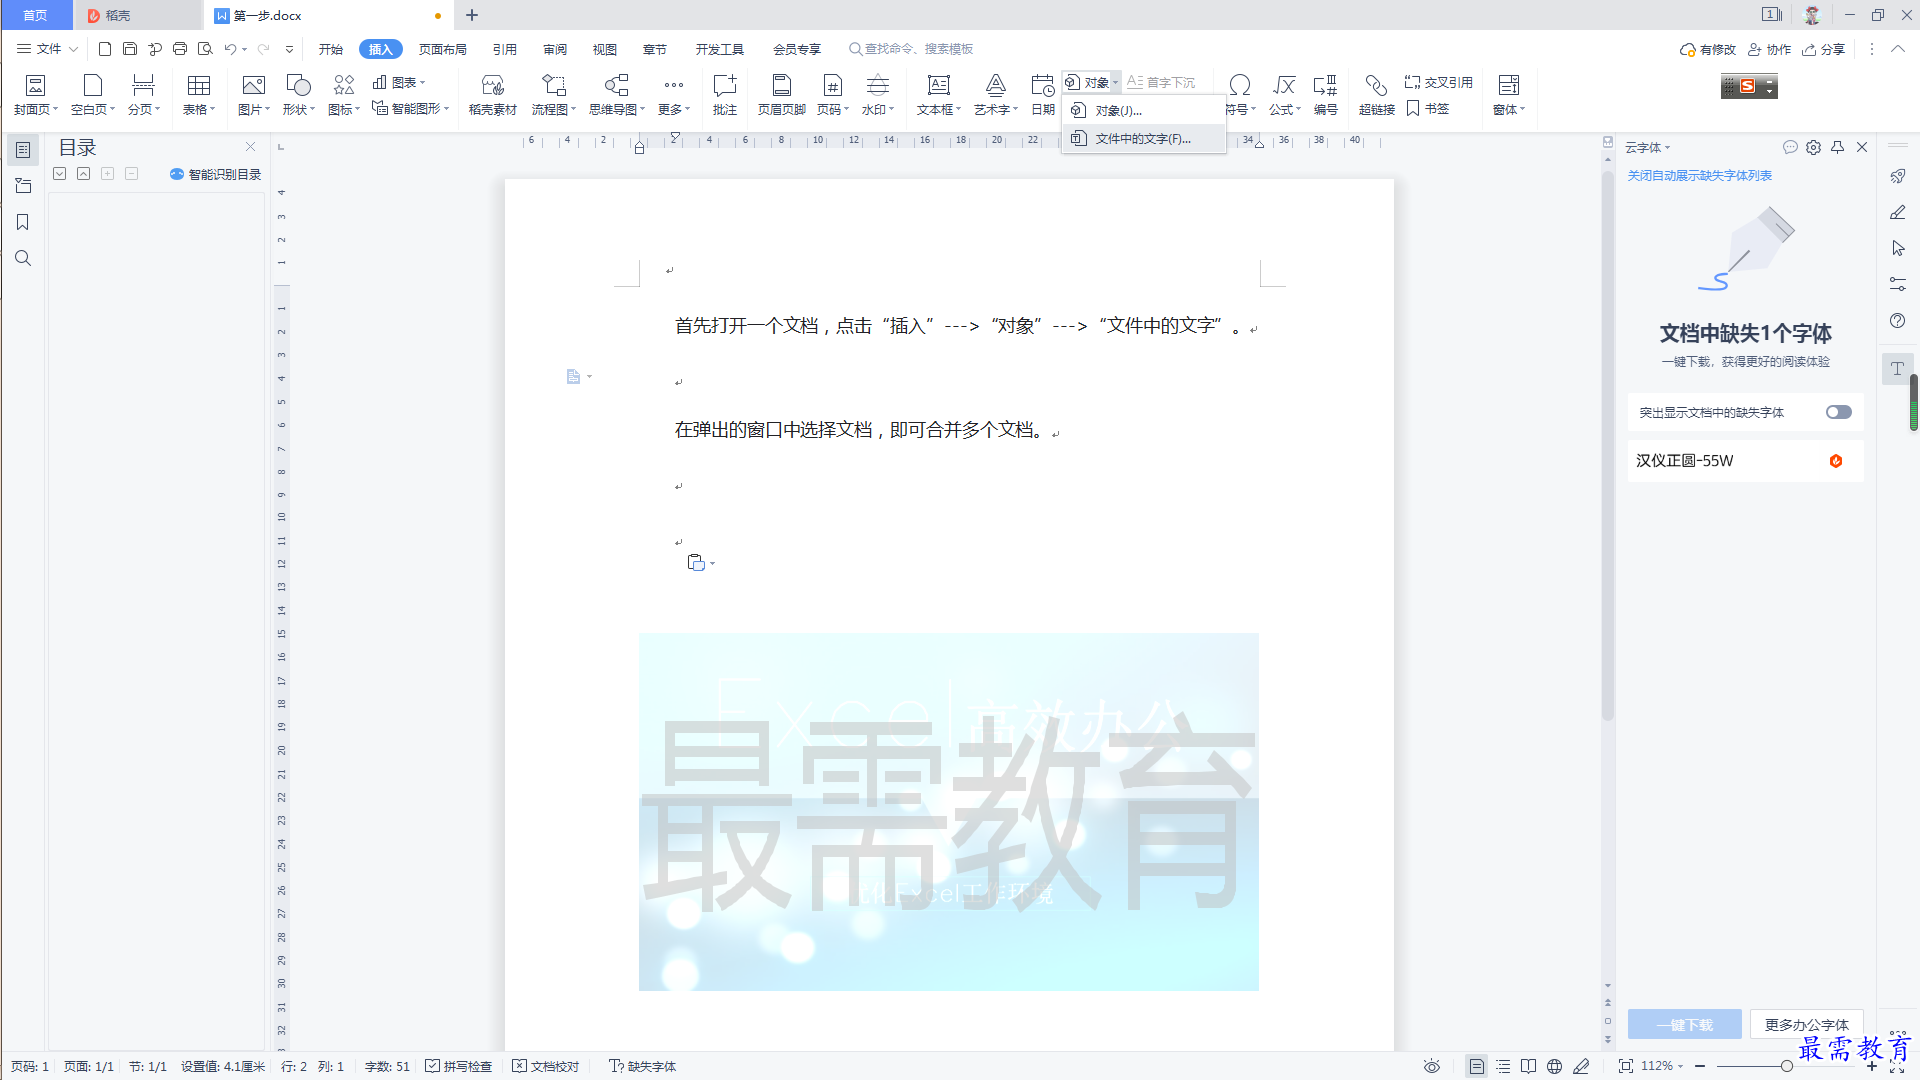Switch to reading view in status bar
This screenshot has width=1920, height=1080.
[1528, 1066]
